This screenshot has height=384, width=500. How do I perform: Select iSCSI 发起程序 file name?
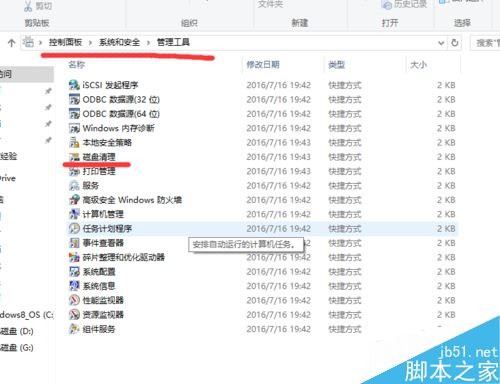(x=110, y=85)
